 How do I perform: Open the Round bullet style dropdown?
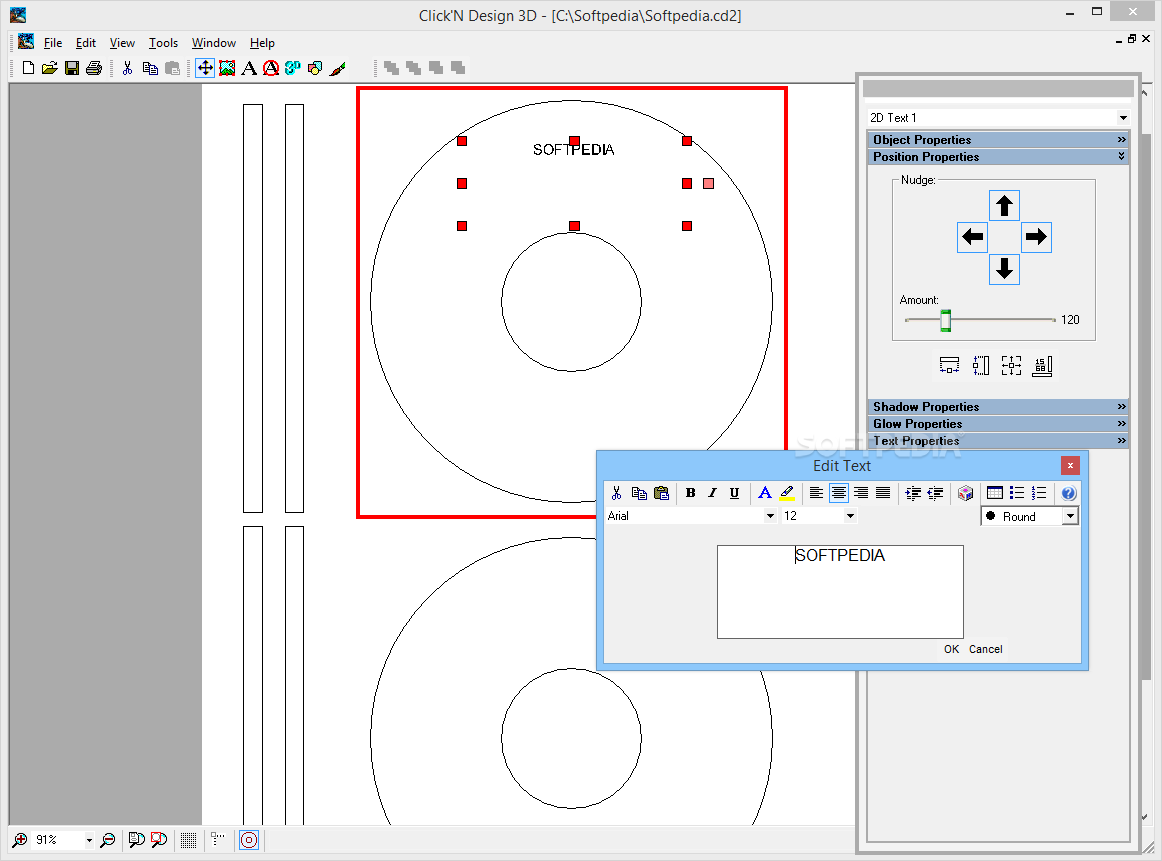1070,516
